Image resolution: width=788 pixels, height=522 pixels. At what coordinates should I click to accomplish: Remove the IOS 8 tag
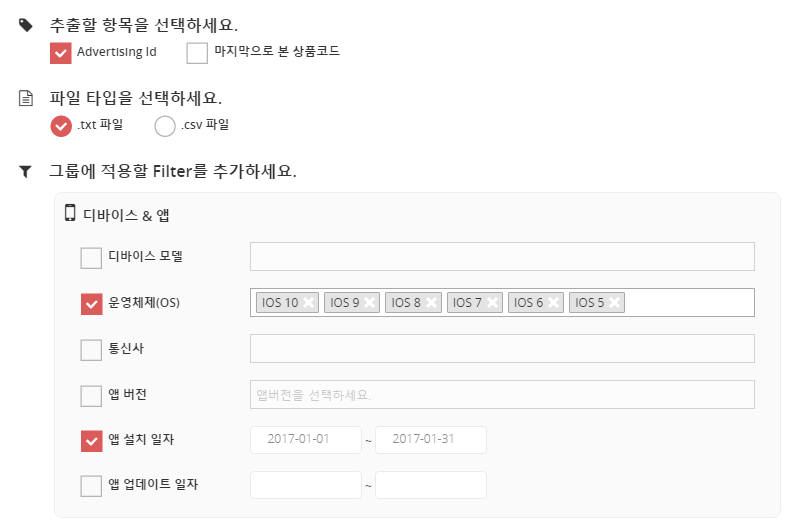tap(432, 303)
